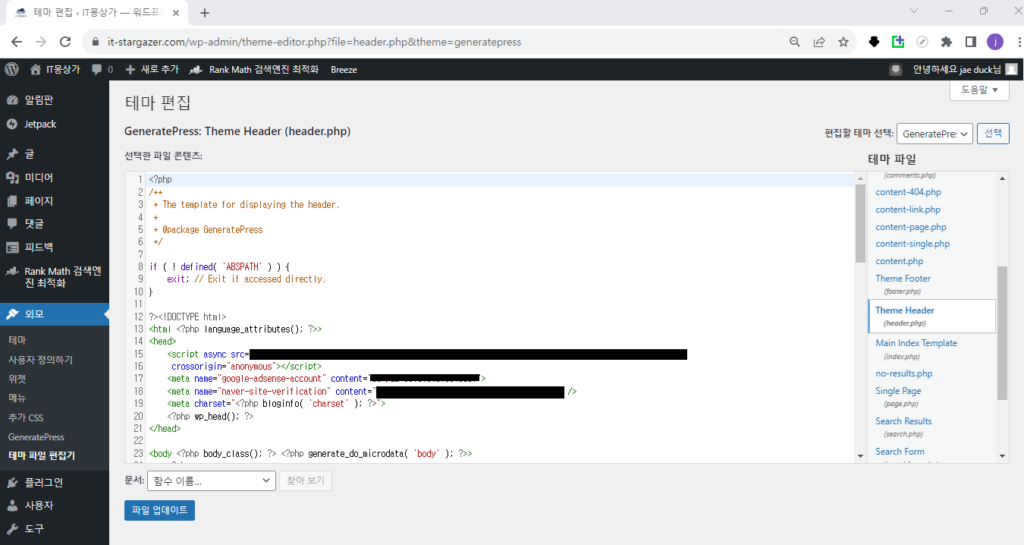
Task: Open the theme selection dropdown GeneratePress
Action: click(x=935, y=134)
